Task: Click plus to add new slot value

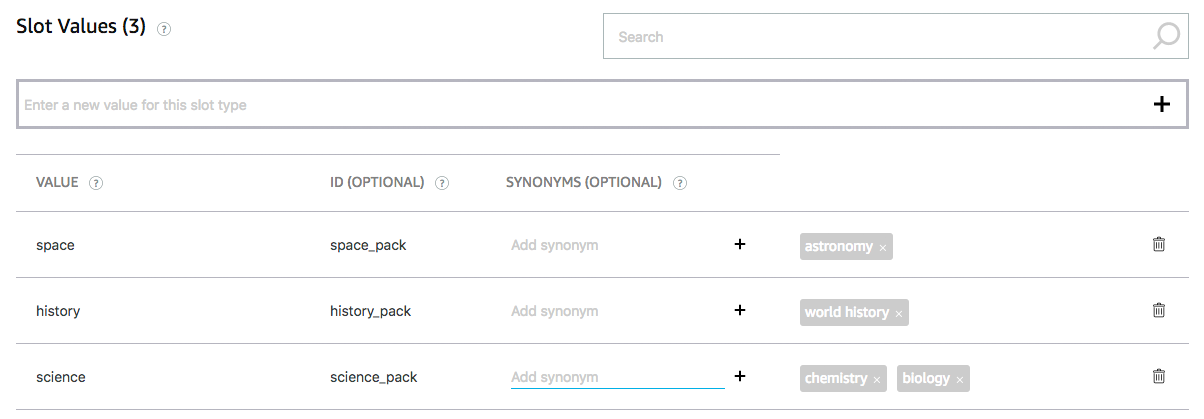Action: tap(1162, 104)
